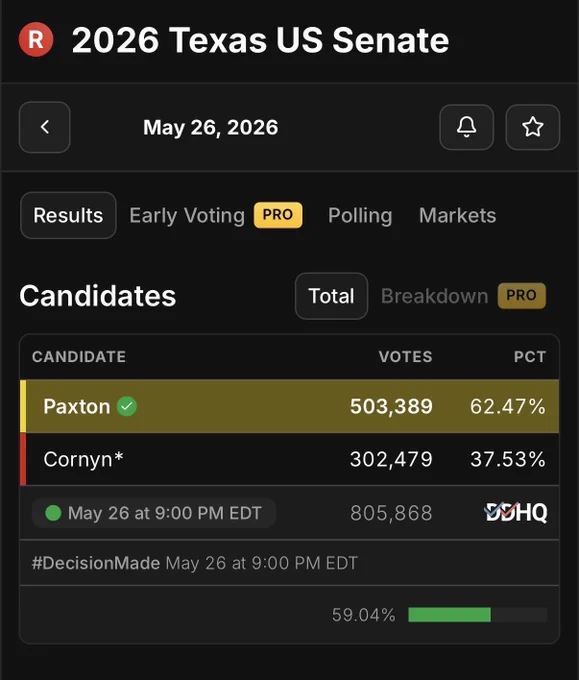
Task: Open the Results tab
Action: (x=68, y=215)
